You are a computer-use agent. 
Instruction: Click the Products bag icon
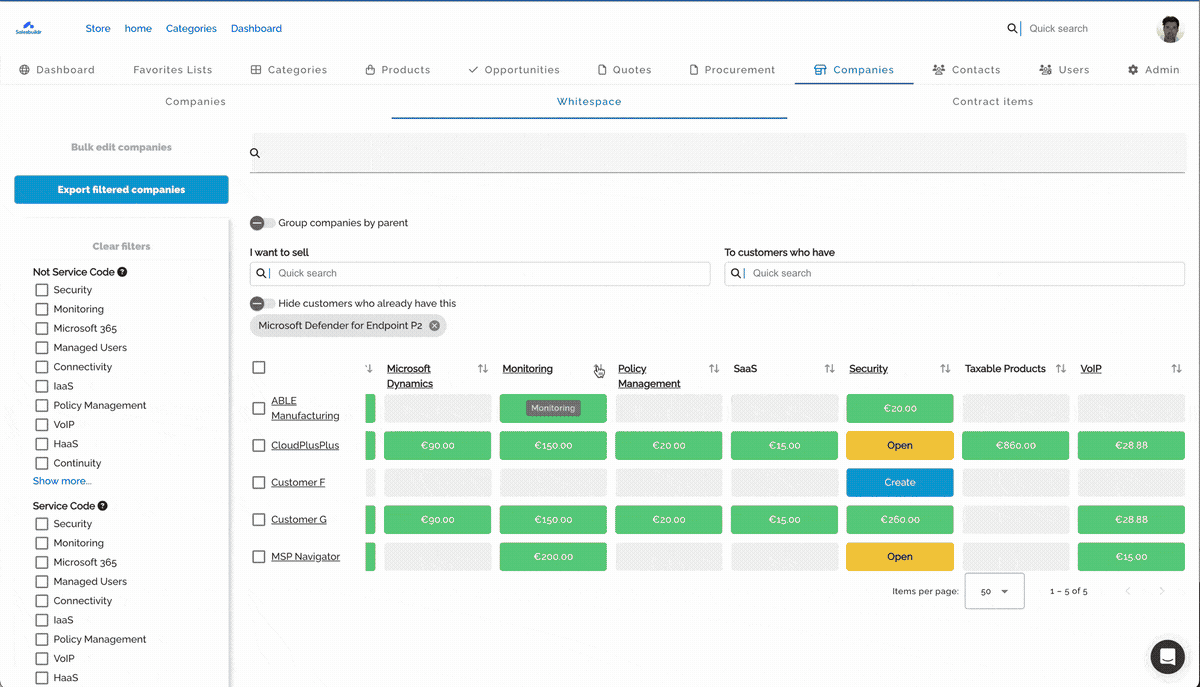[x=370, y=70]
